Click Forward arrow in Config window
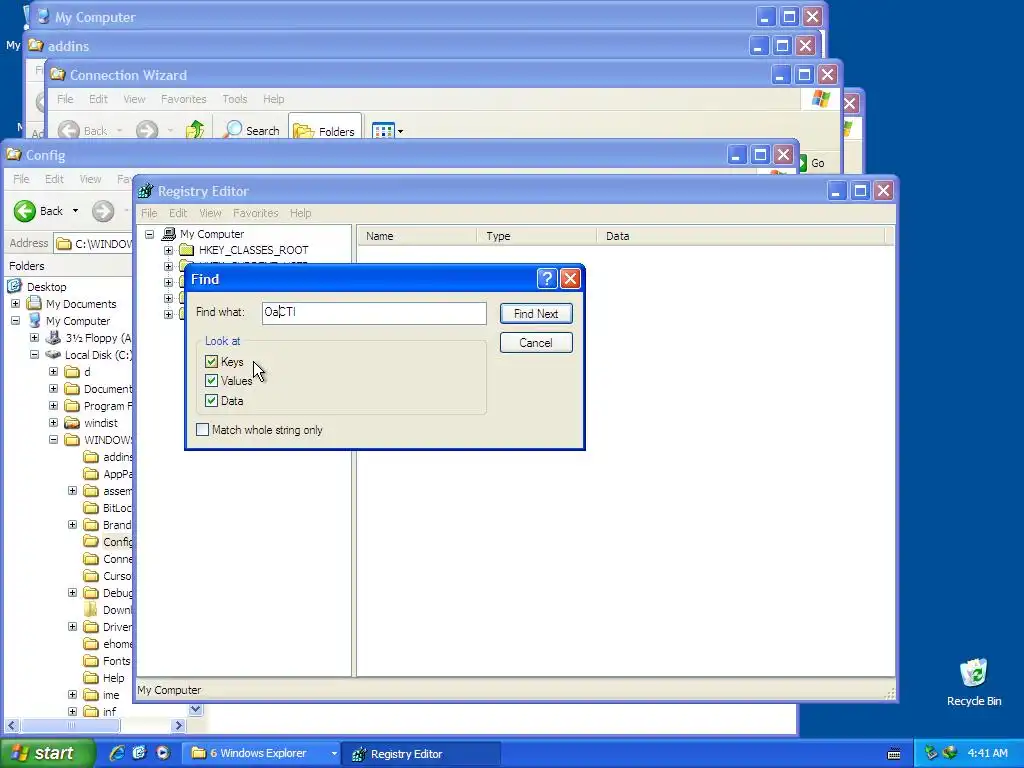 (103, 211)
